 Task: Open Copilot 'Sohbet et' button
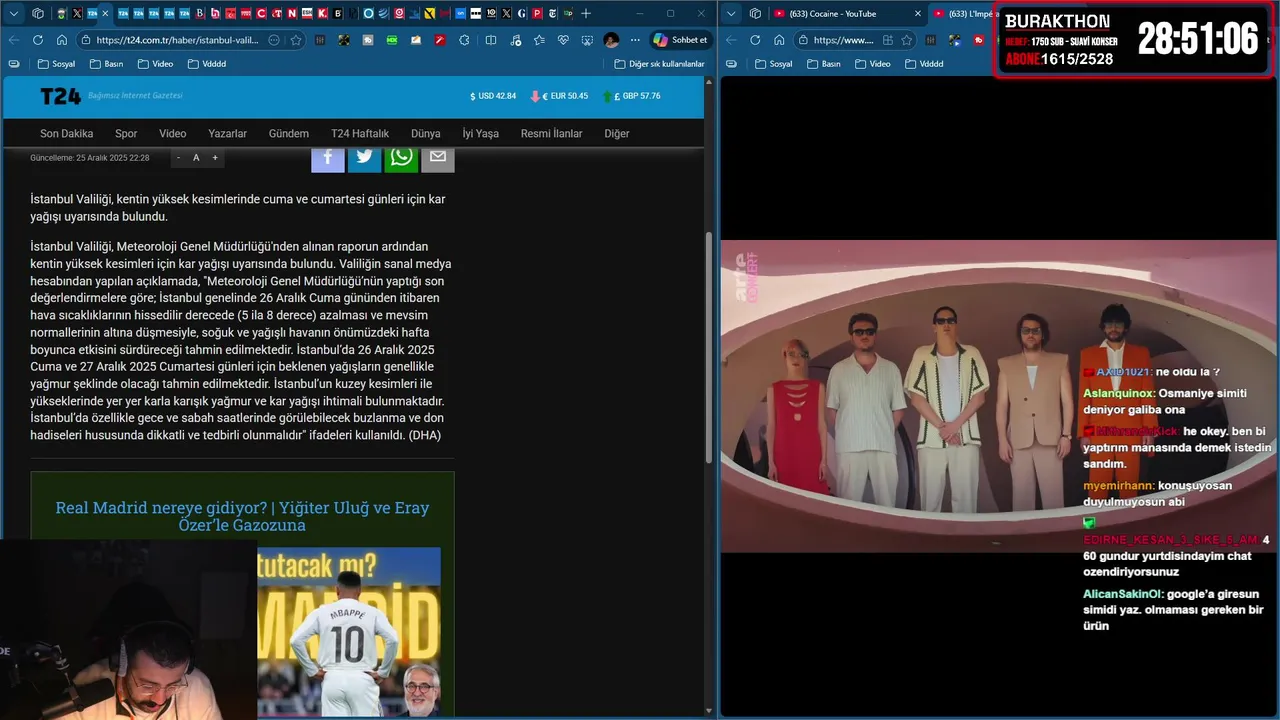pyautogui.click(x=680, y=40)
